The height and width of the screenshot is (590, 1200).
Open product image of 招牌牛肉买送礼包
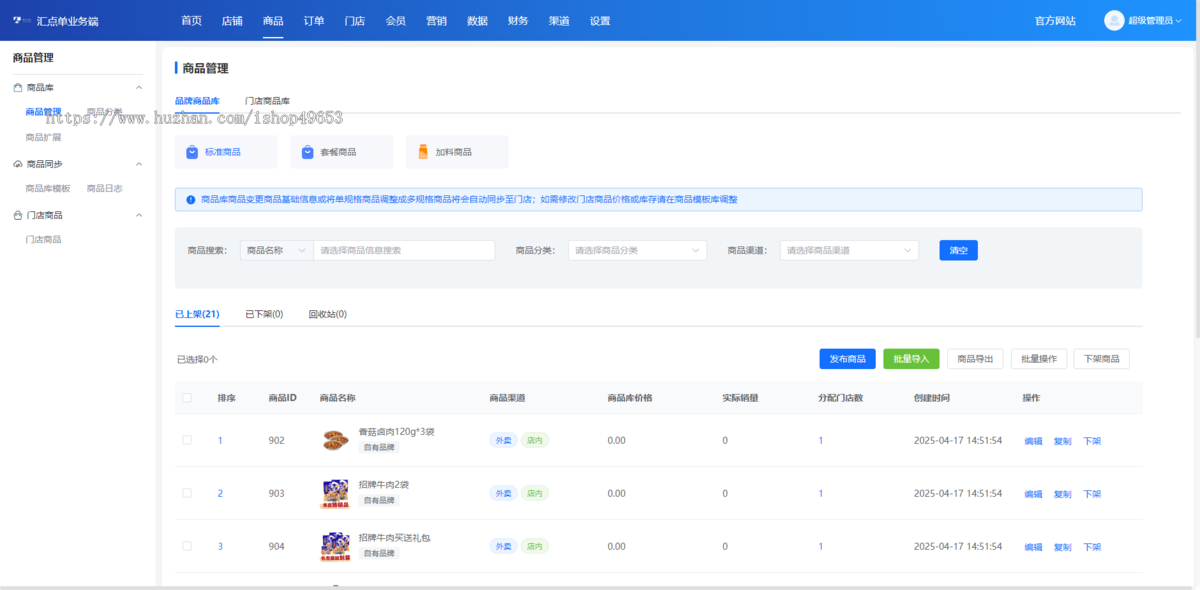click(x=335, y=546)
